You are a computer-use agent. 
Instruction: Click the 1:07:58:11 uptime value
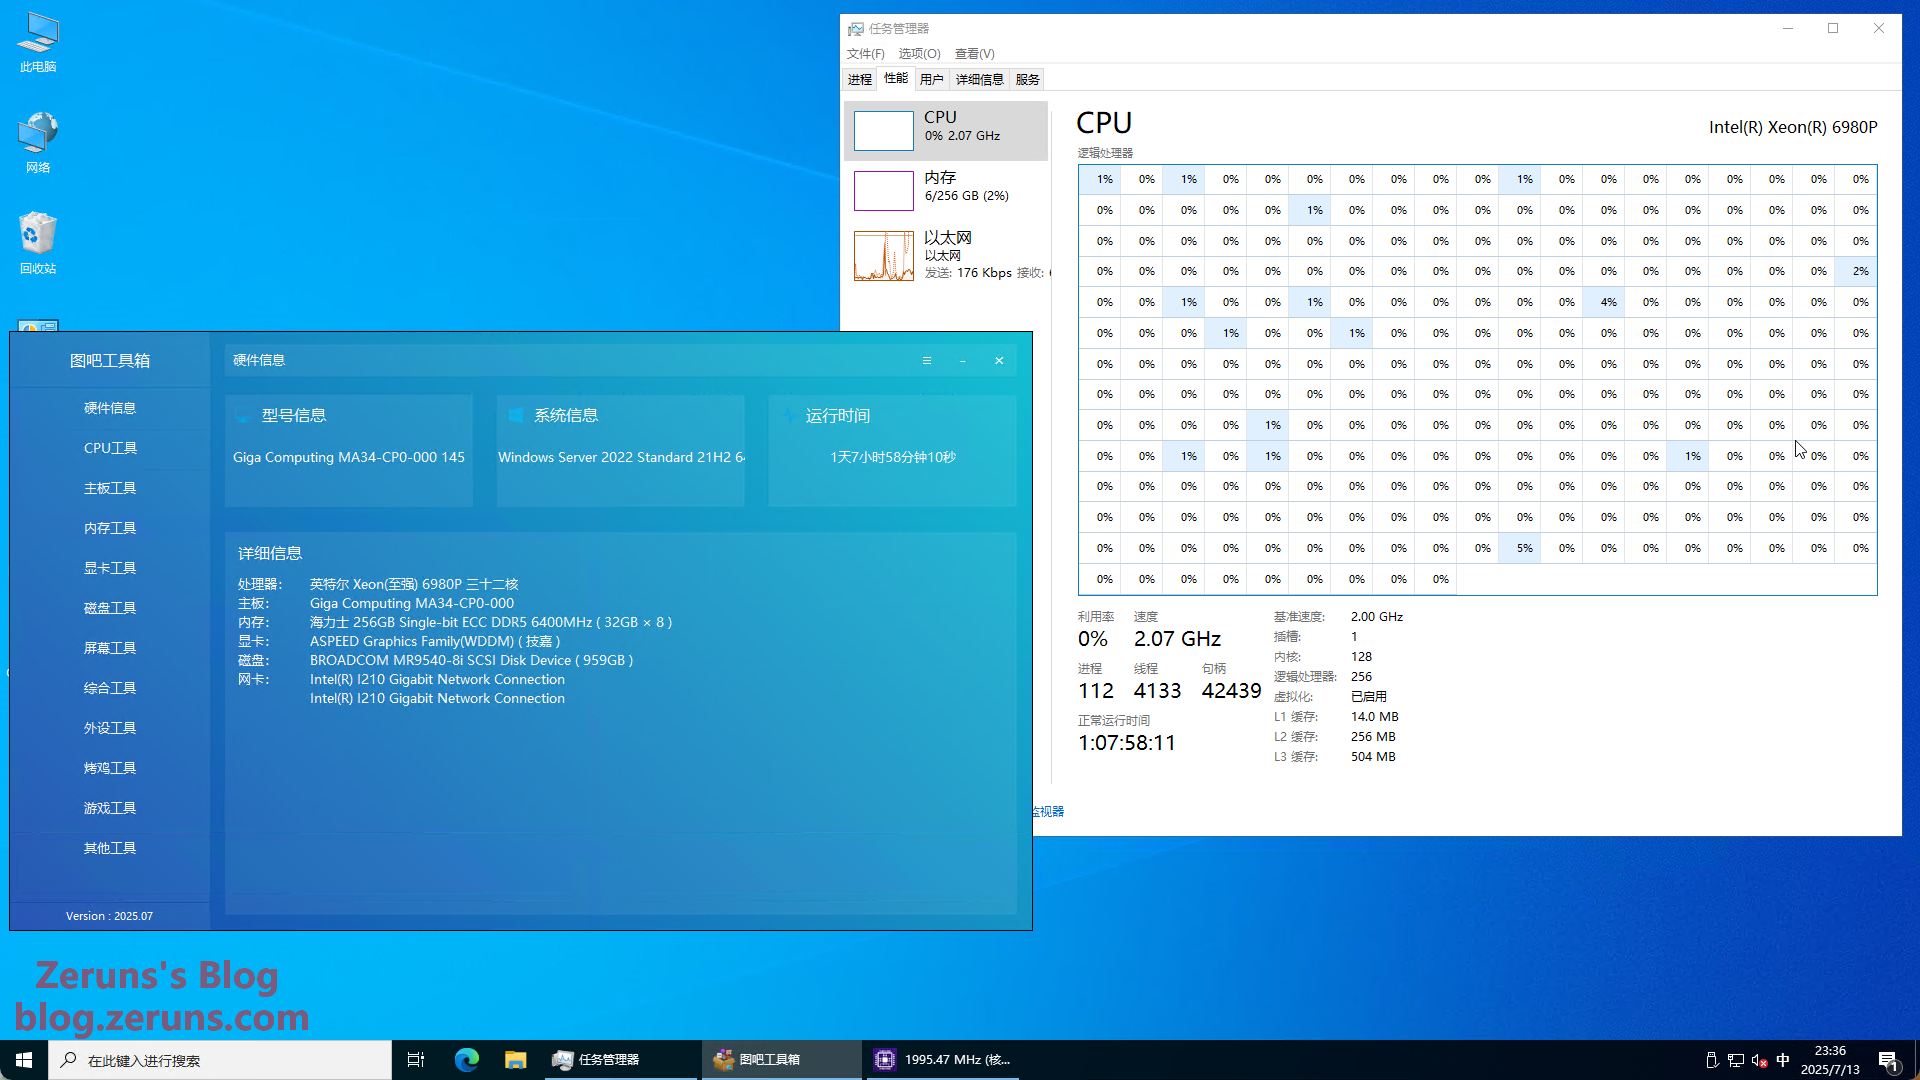coord(1127,743)
